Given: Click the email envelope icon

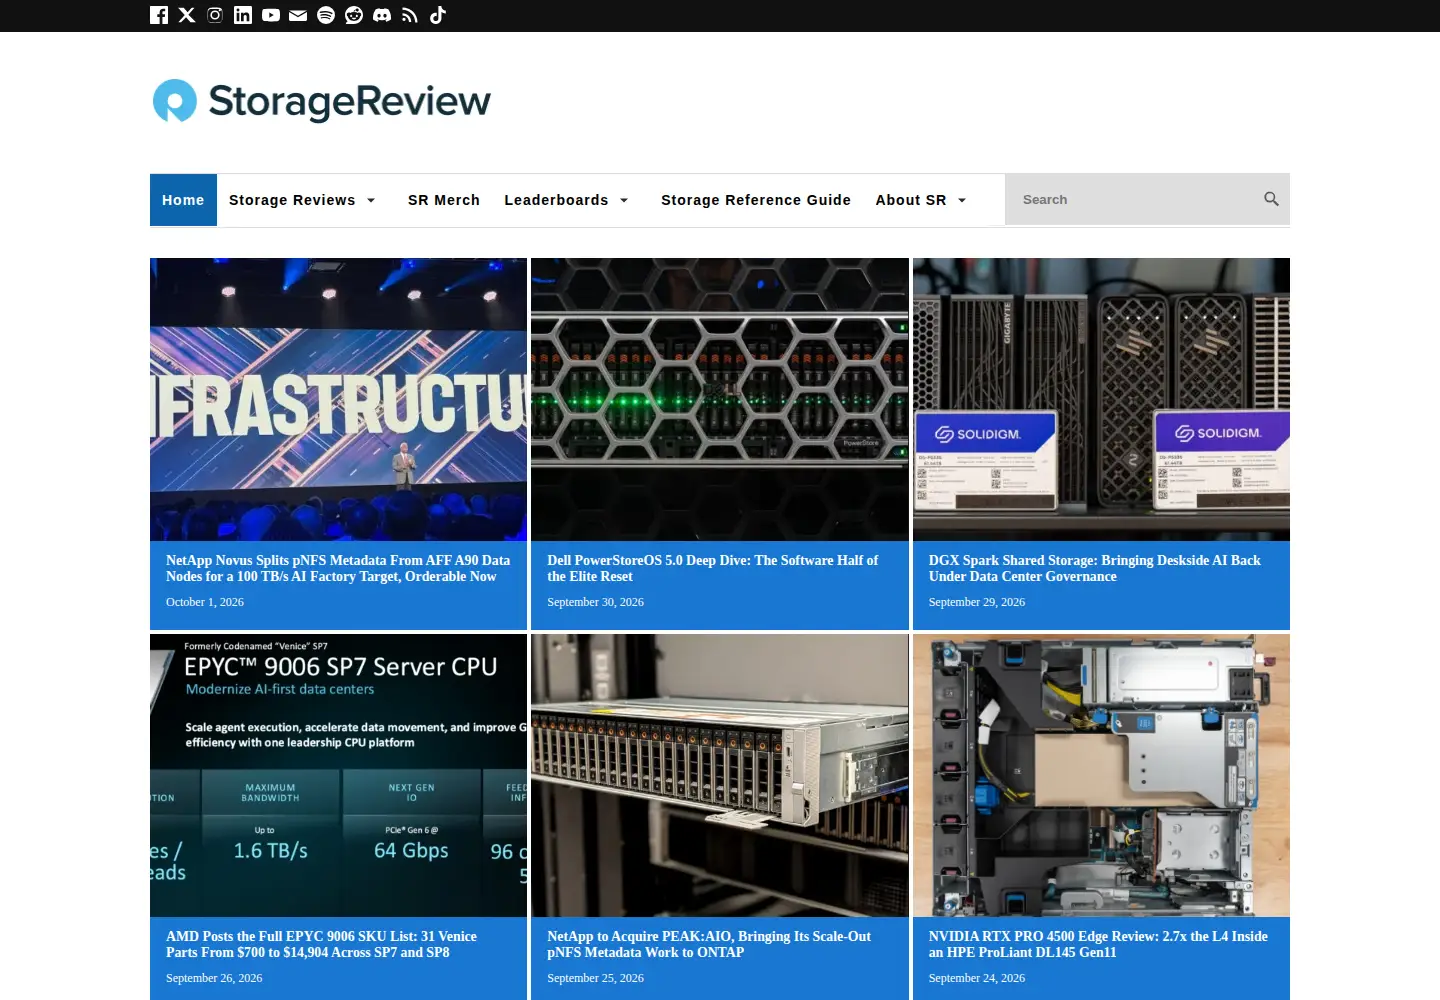Looking at the screenshot, I should [x=298, y=15].
